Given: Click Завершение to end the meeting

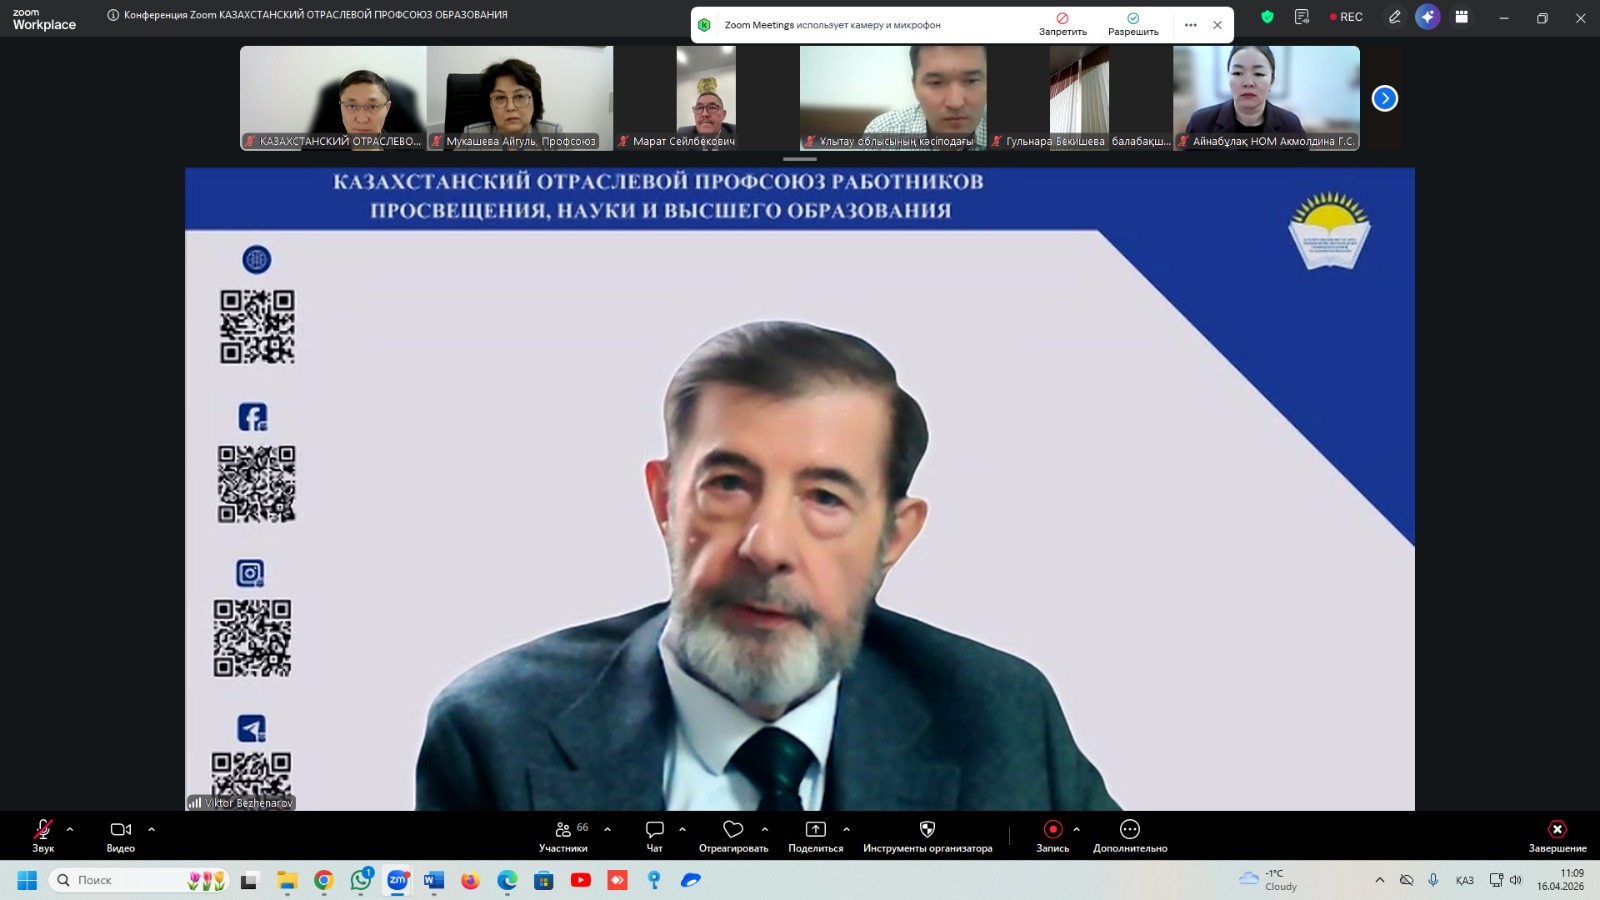Looking at the screenshot, I should tap(1557, 834).
